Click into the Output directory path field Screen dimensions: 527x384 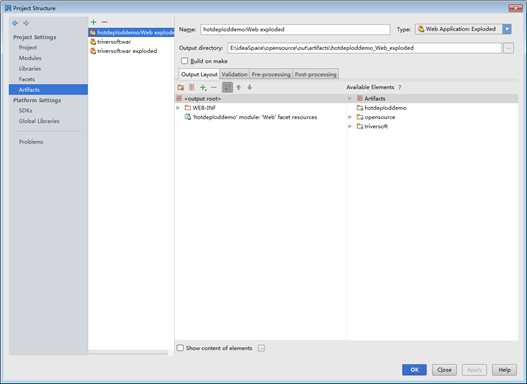[x=365, y=48]
